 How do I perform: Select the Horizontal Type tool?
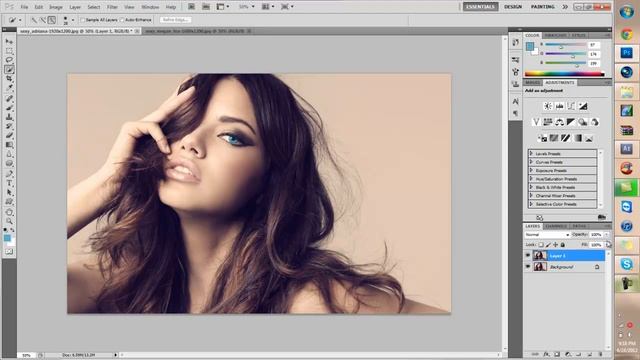tap(9, 184)
